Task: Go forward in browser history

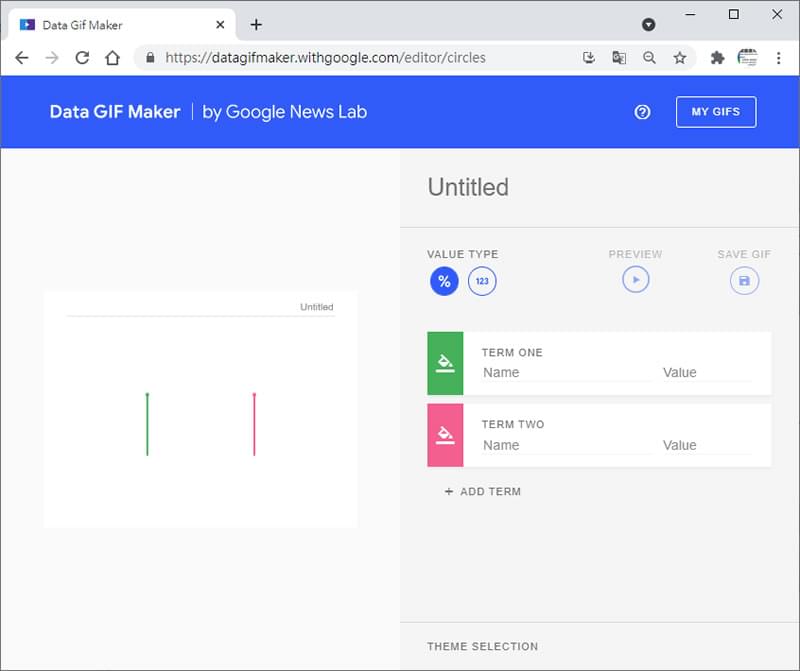Action: click(x=52, y=58)
